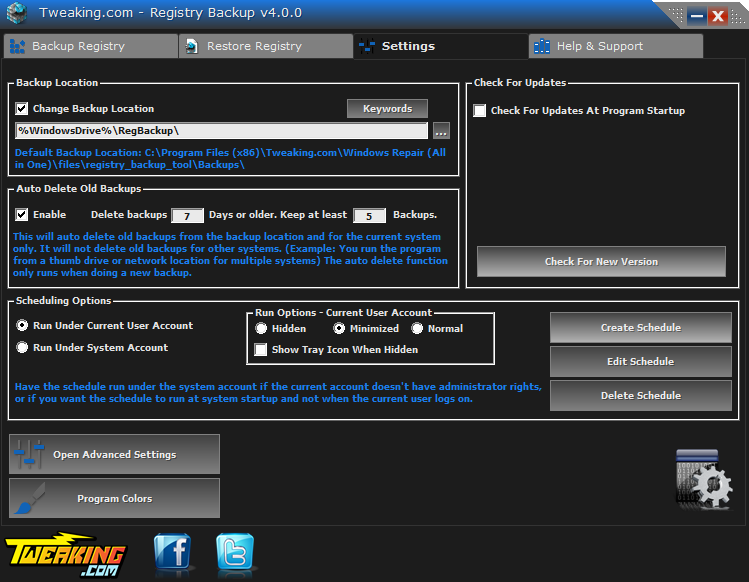
Task: Open Program Colors with brush icon
Action: (x=114, y=498)
